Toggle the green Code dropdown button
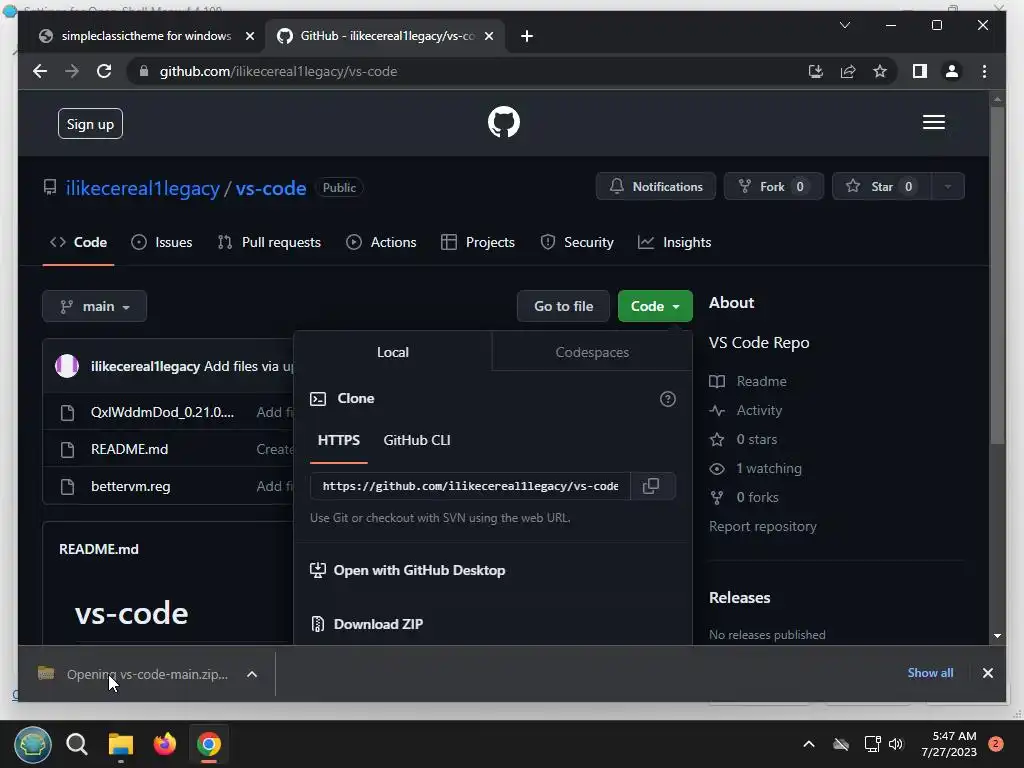 click(655, 306)
